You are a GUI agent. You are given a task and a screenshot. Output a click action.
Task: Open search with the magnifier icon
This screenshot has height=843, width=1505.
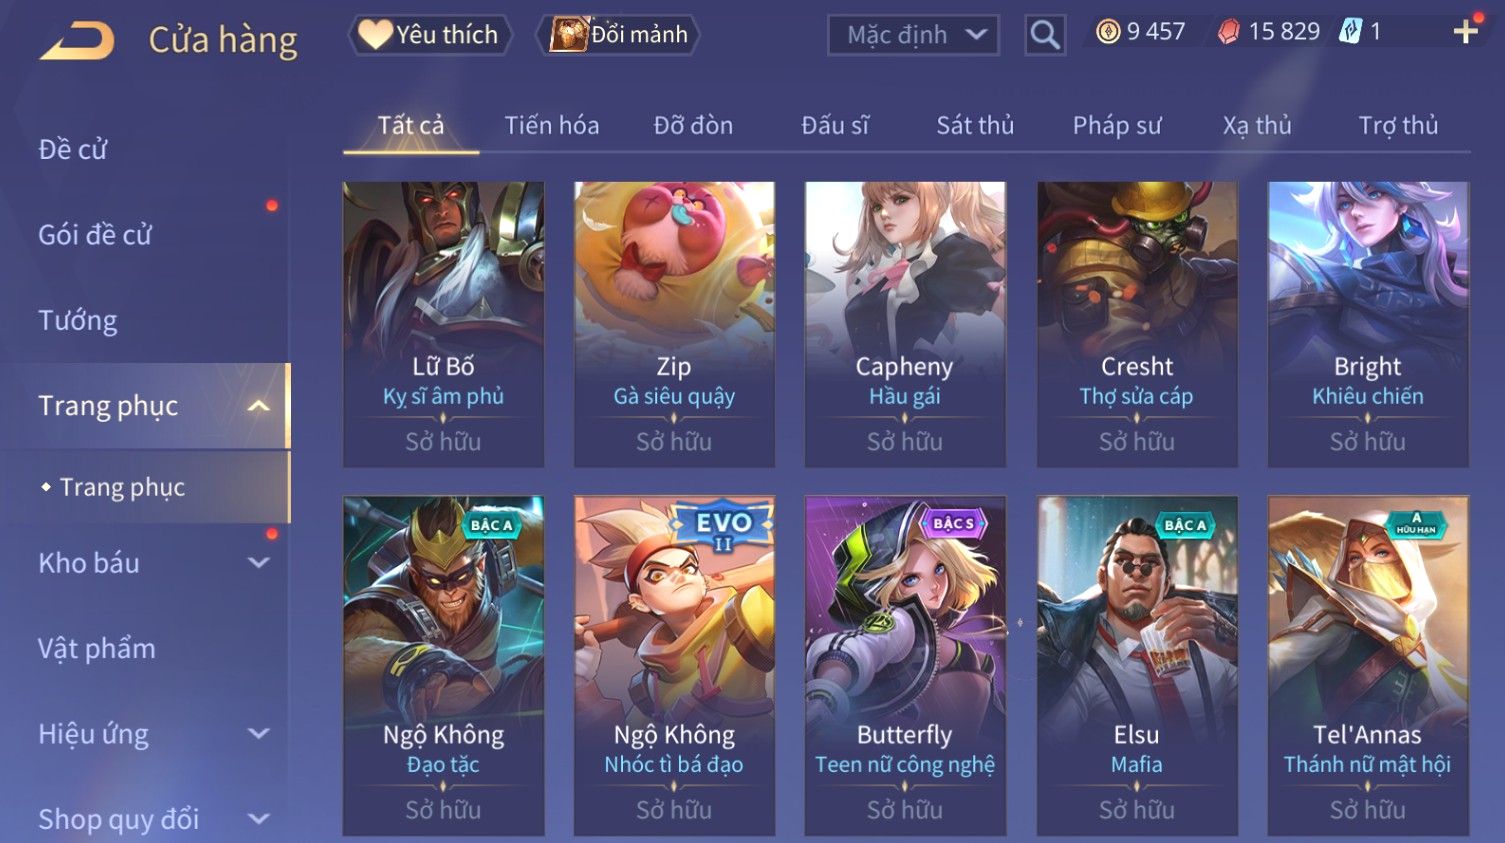pyautogui.click(x=1045, y=35)
